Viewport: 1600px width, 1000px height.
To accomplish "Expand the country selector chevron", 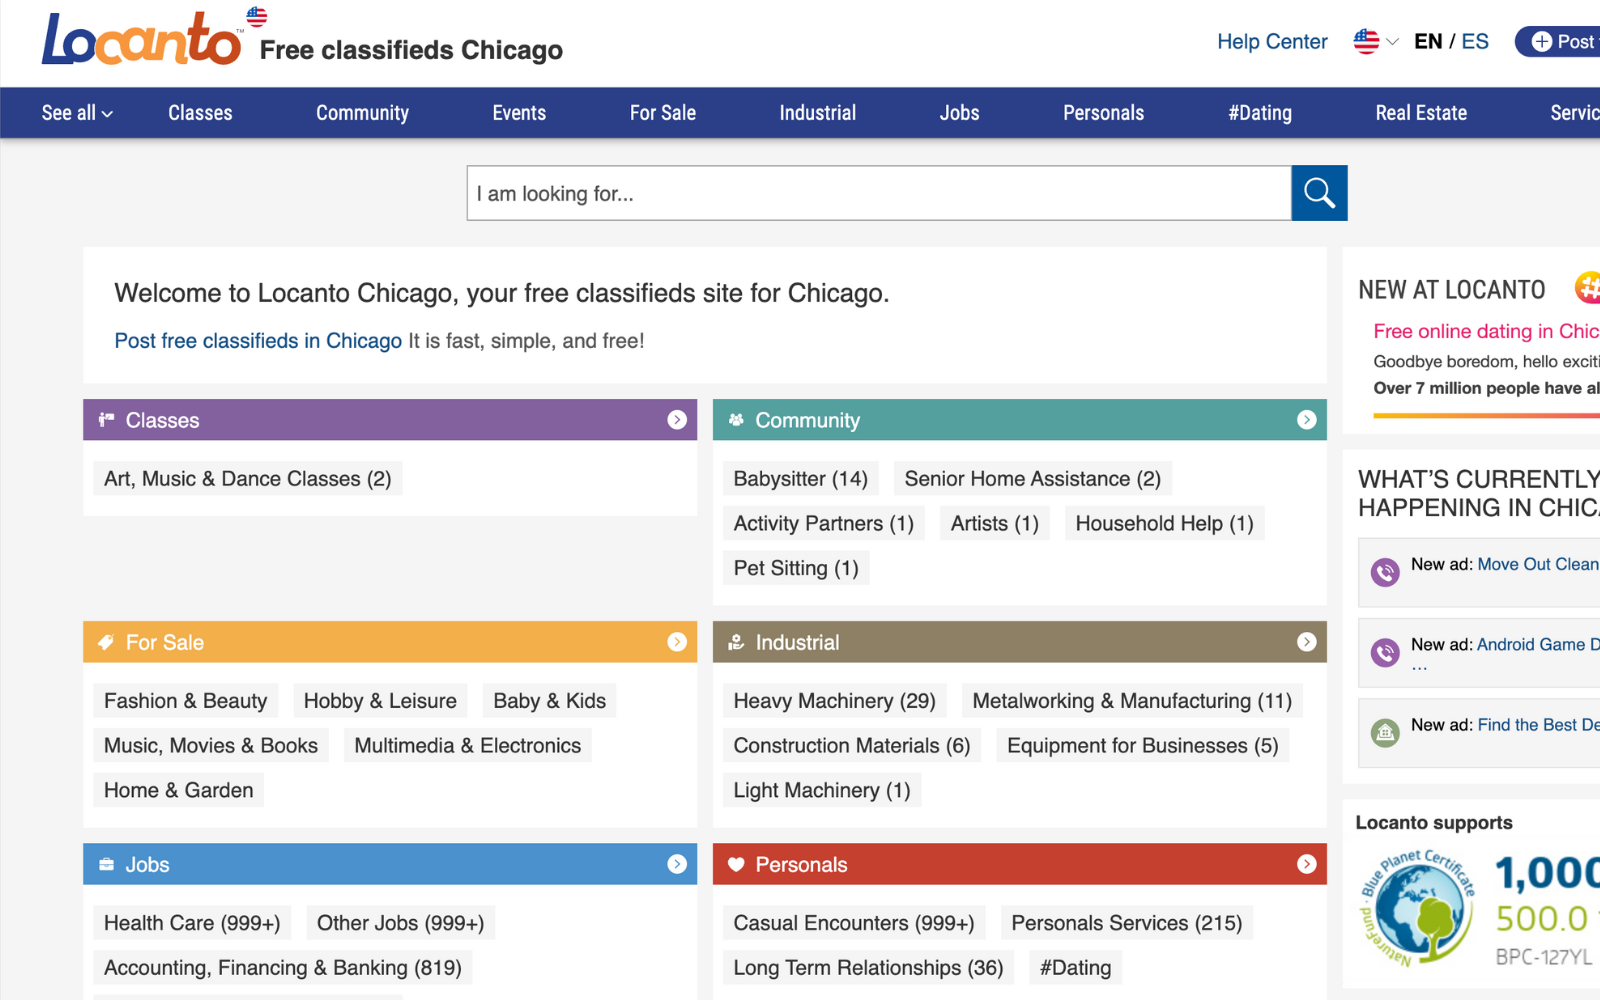I will [x=1392, y=42].
